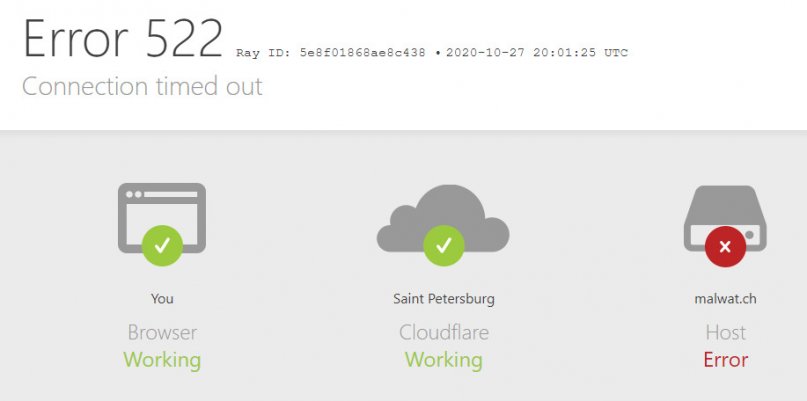Click the Host label
This screenshot has height=401, width=807.
coord(726,333)
